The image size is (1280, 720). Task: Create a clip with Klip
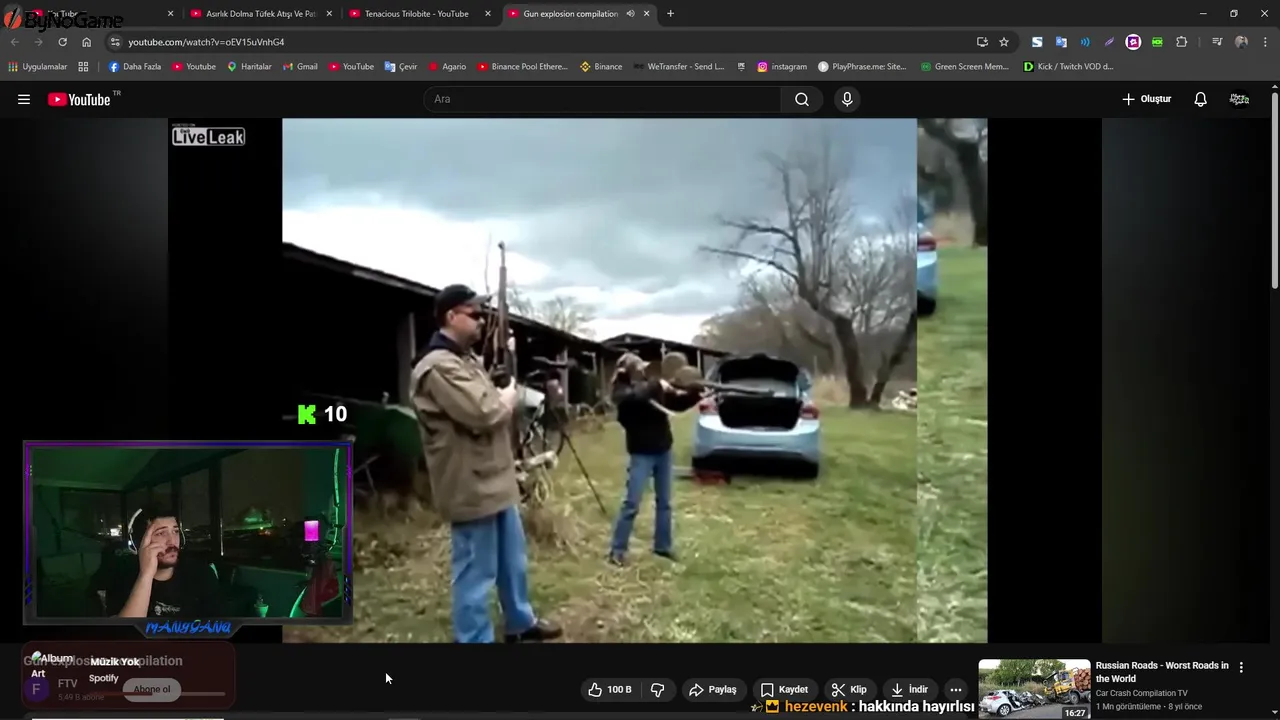pyautogui.click(x=849, y=689)
